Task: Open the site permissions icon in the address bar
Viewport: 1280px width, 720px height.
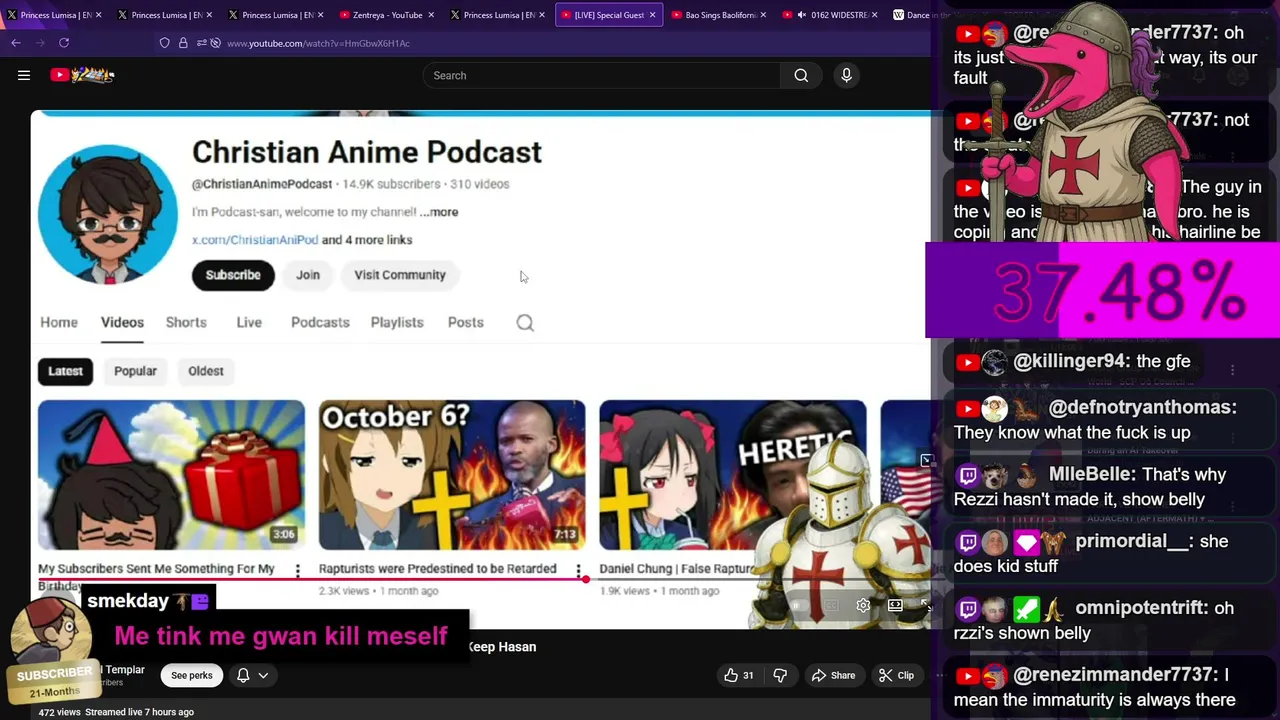Action: point(202,43)
